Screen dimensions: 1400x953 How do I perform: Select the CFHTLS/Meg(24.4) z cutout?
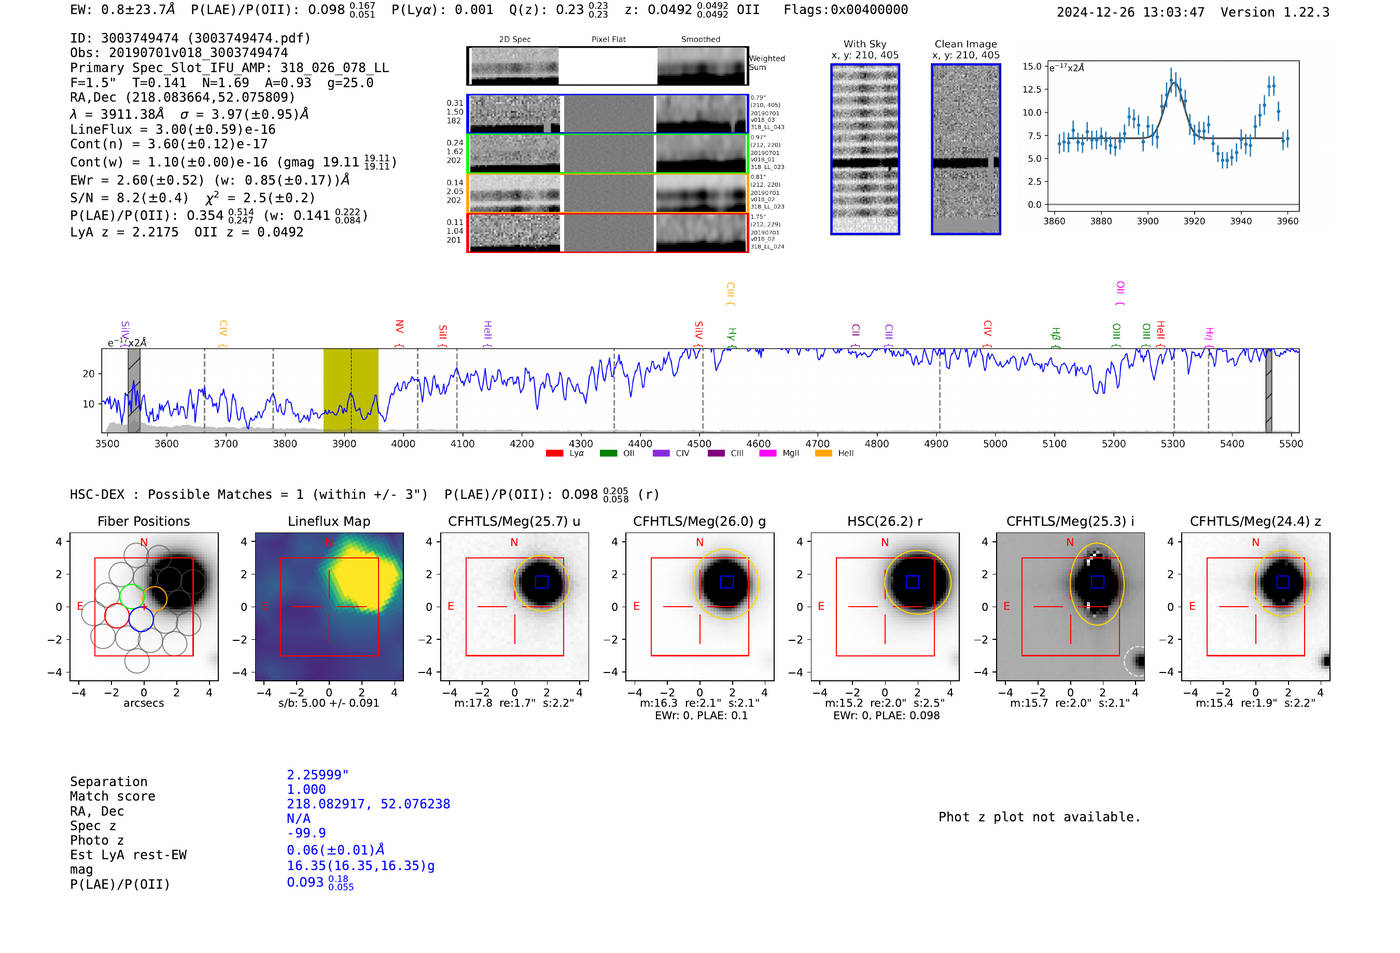point(1256,607)
